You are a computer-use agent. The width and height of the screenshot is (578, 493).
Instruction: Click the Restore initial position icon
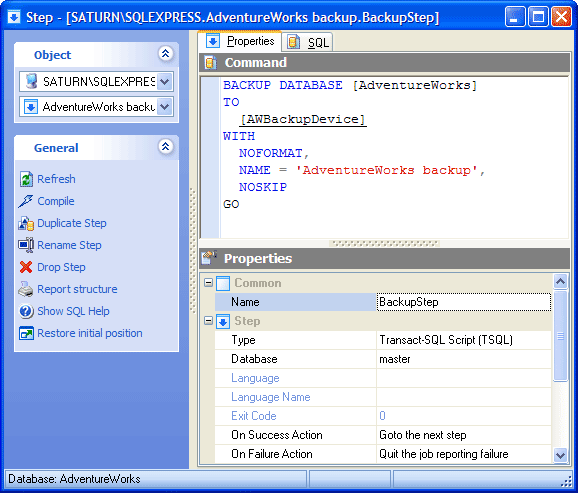click(x=26, y=333)
